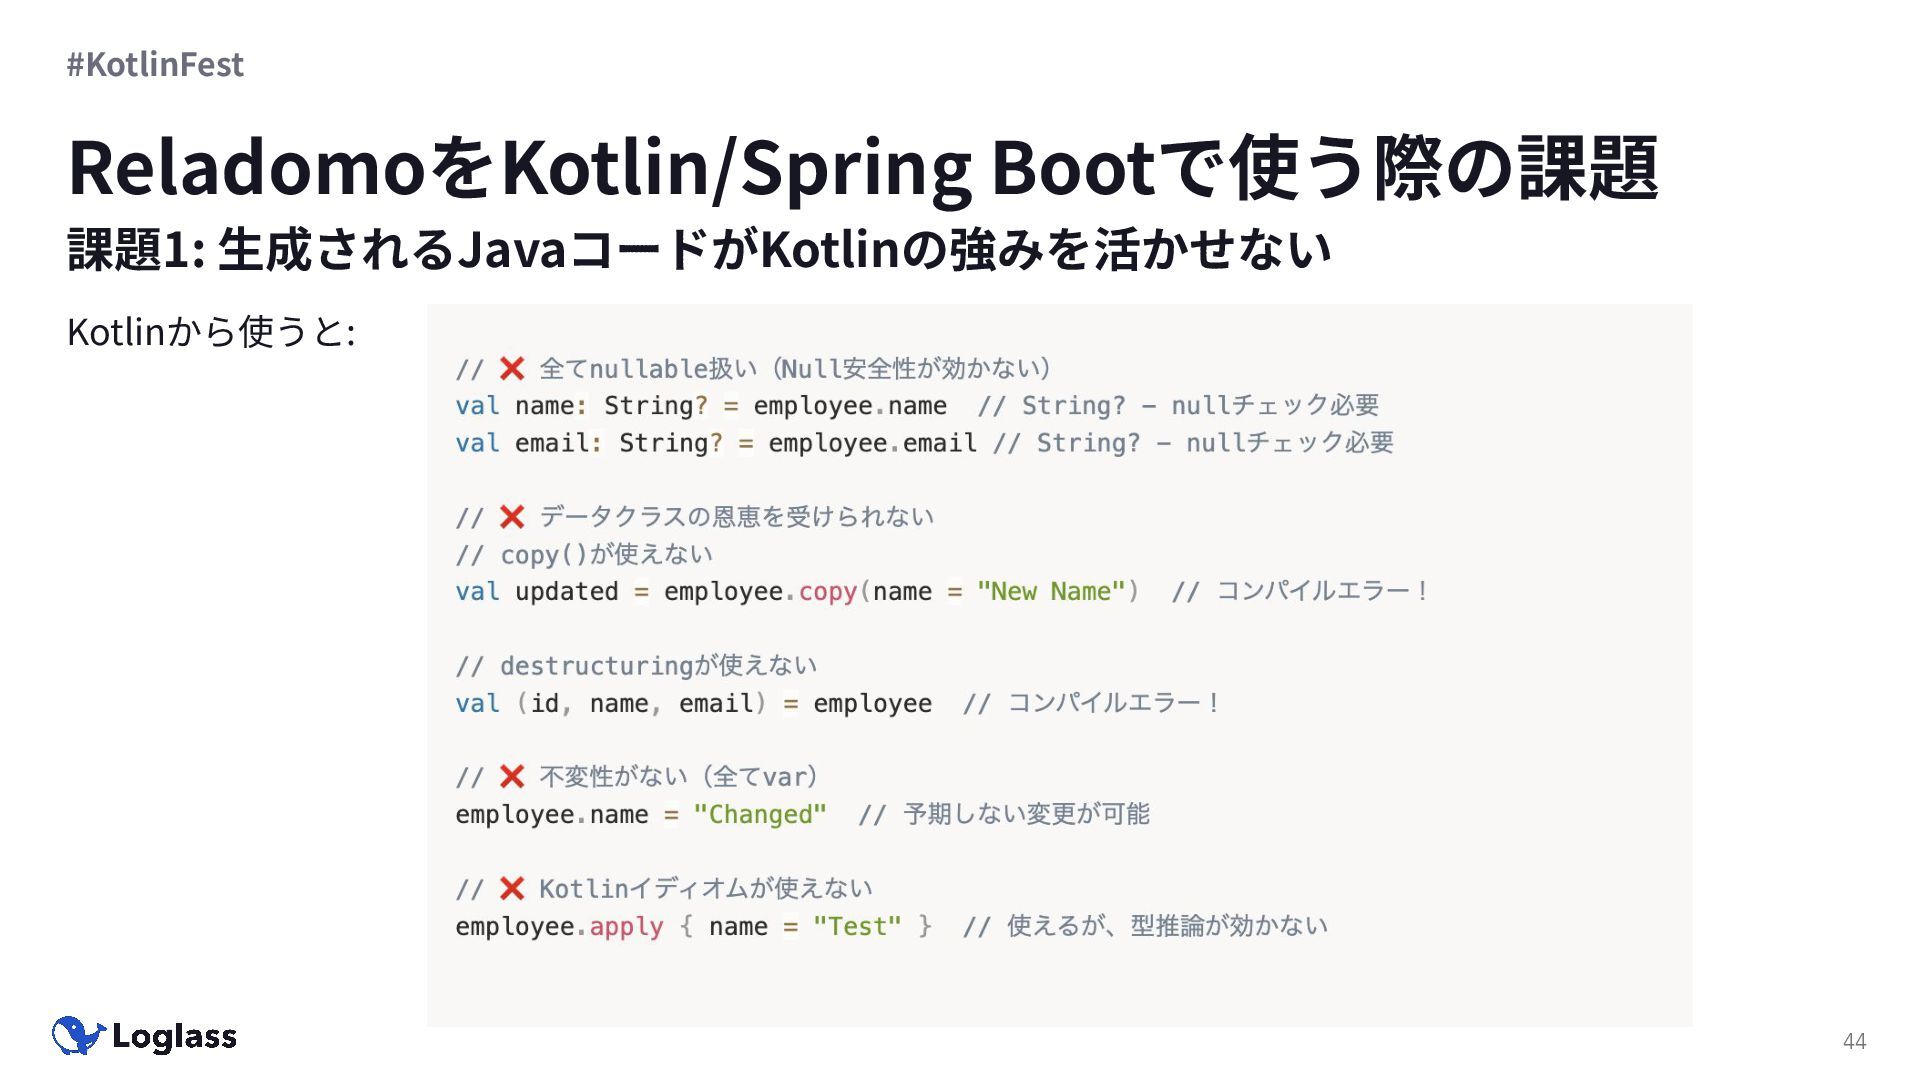This screenshot has width=1920, height=1080.
Task: Click the val email declaration line
Action: (x=715, y=443)
